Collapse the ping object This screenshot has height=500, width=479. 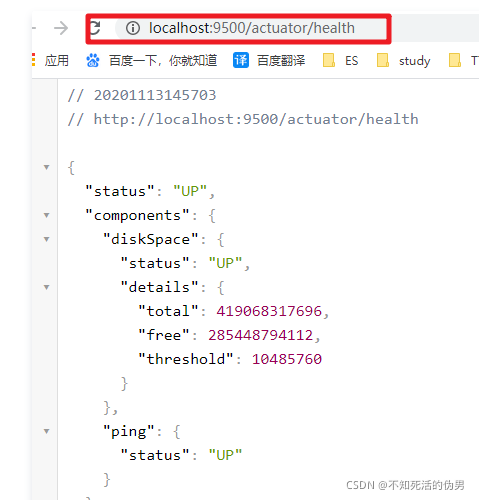47,431
